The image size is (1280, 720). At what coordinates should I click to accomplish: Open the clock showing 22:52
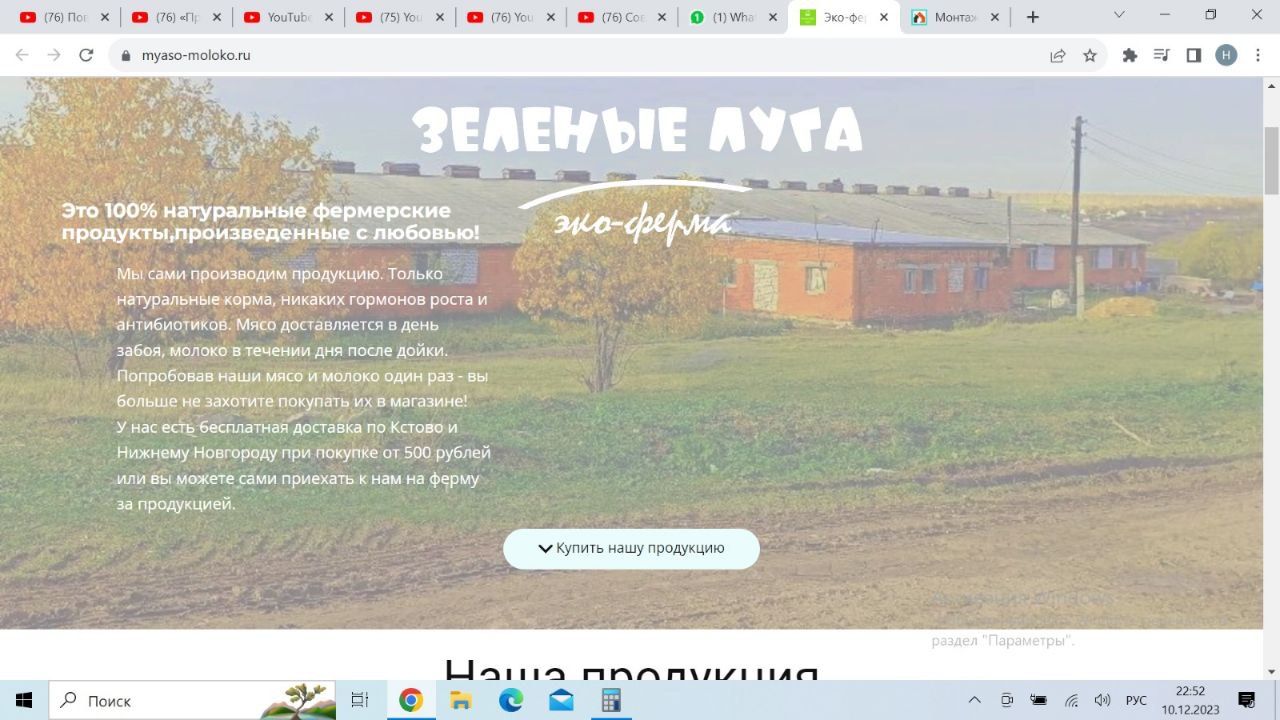point(1190,700)
